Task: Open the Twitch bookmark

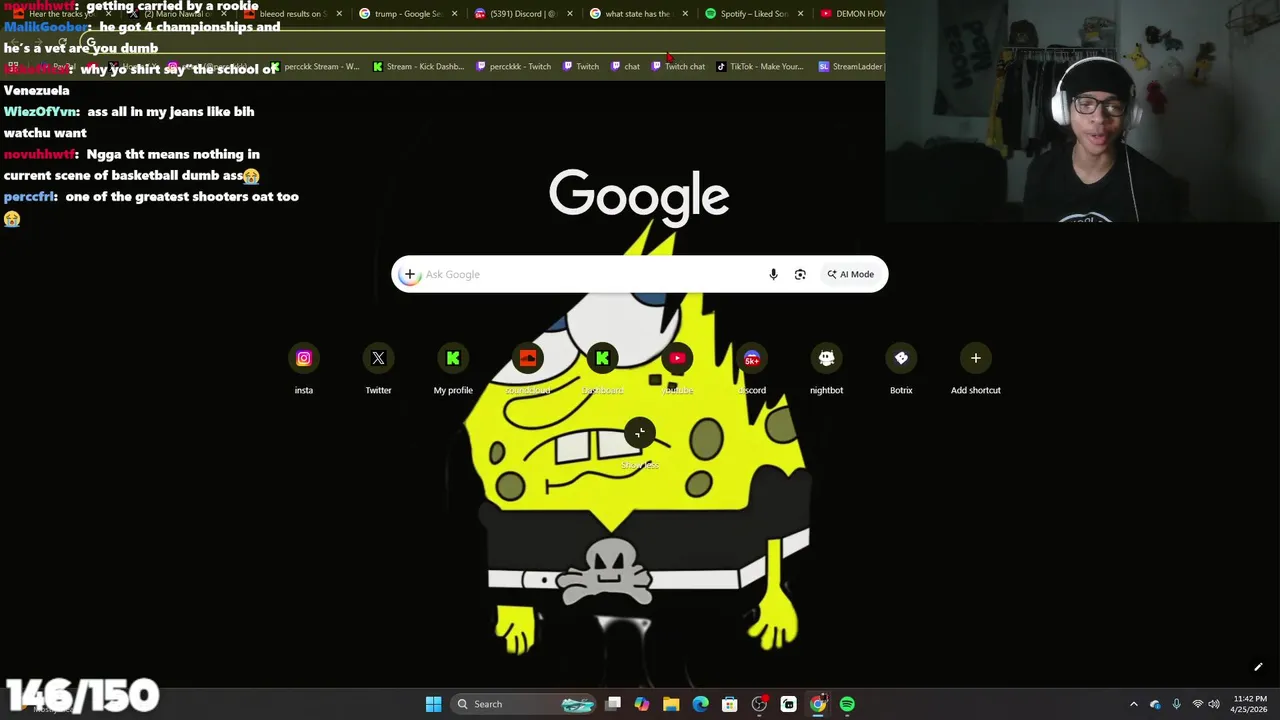Action: [580, 67]
